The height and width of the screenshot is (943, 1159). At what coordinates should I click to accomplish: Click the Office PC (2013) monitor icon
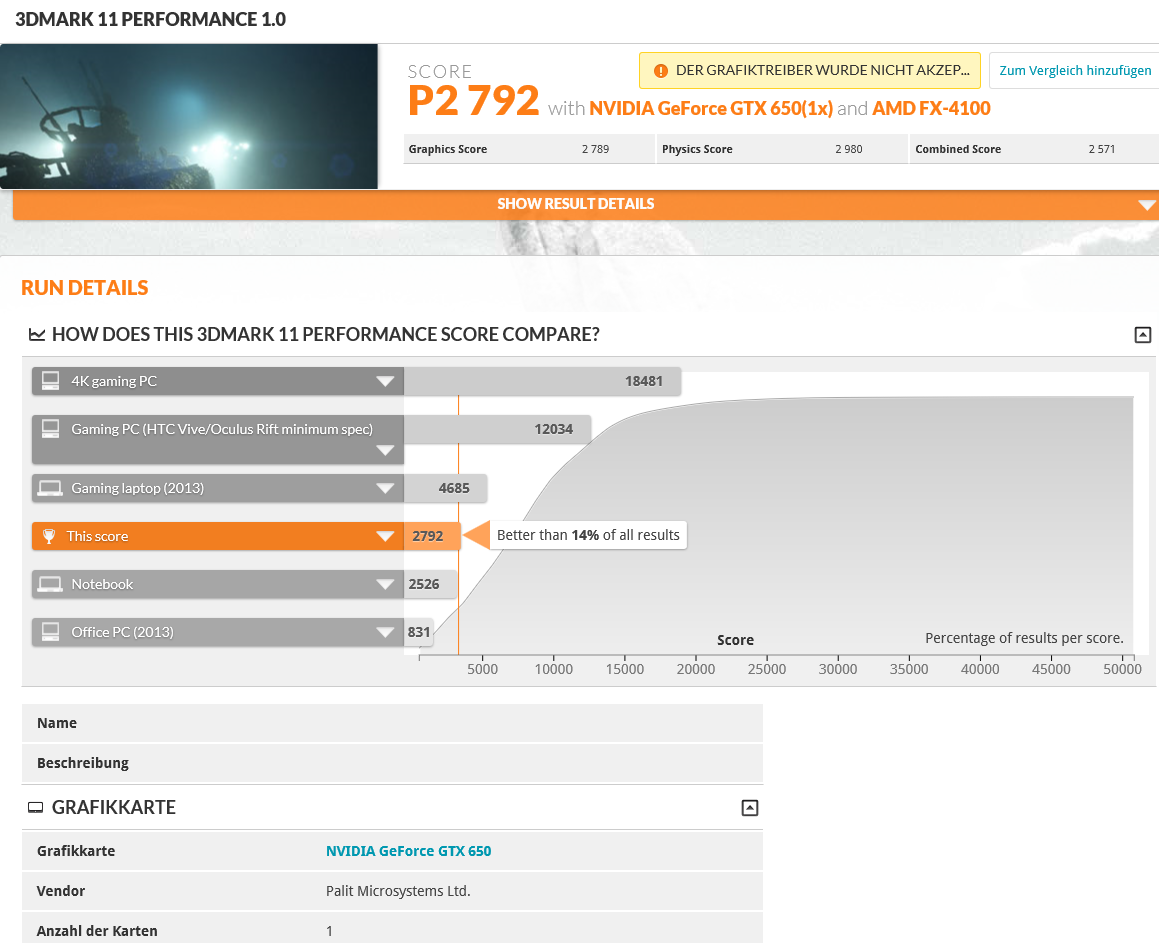pyautogui.click(x=50, y=632)
